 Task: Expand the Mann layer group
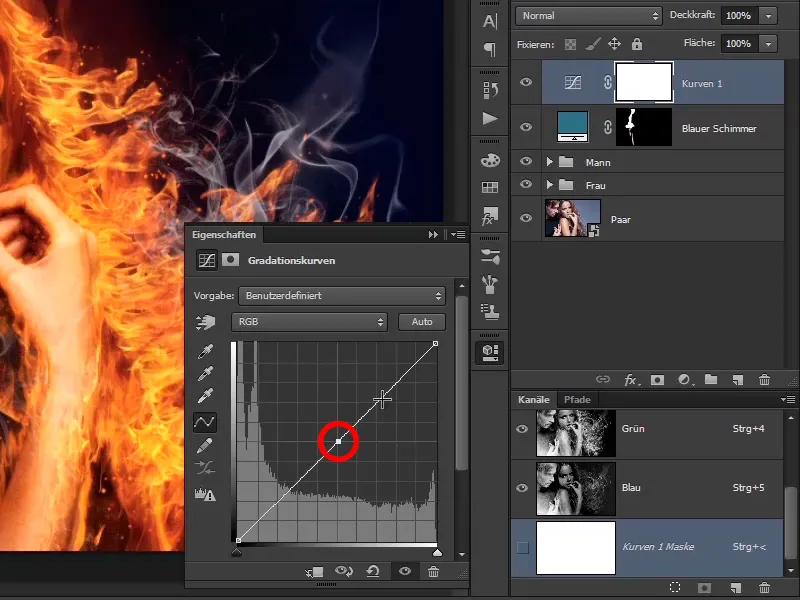pos(549,162)
